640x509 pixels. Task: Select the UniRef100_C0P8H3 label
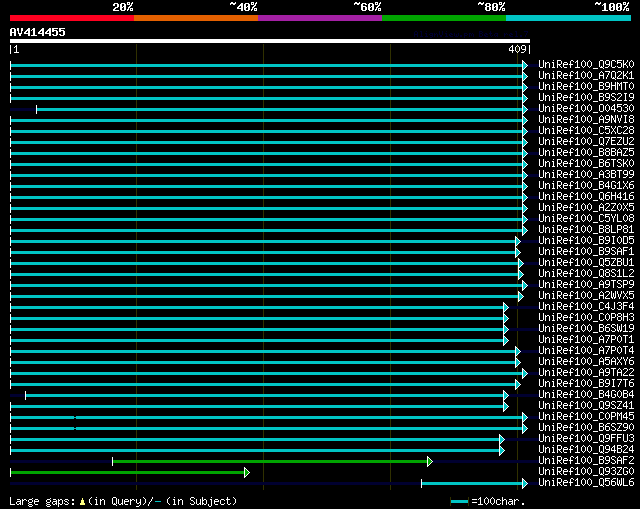tap(586, 318)
